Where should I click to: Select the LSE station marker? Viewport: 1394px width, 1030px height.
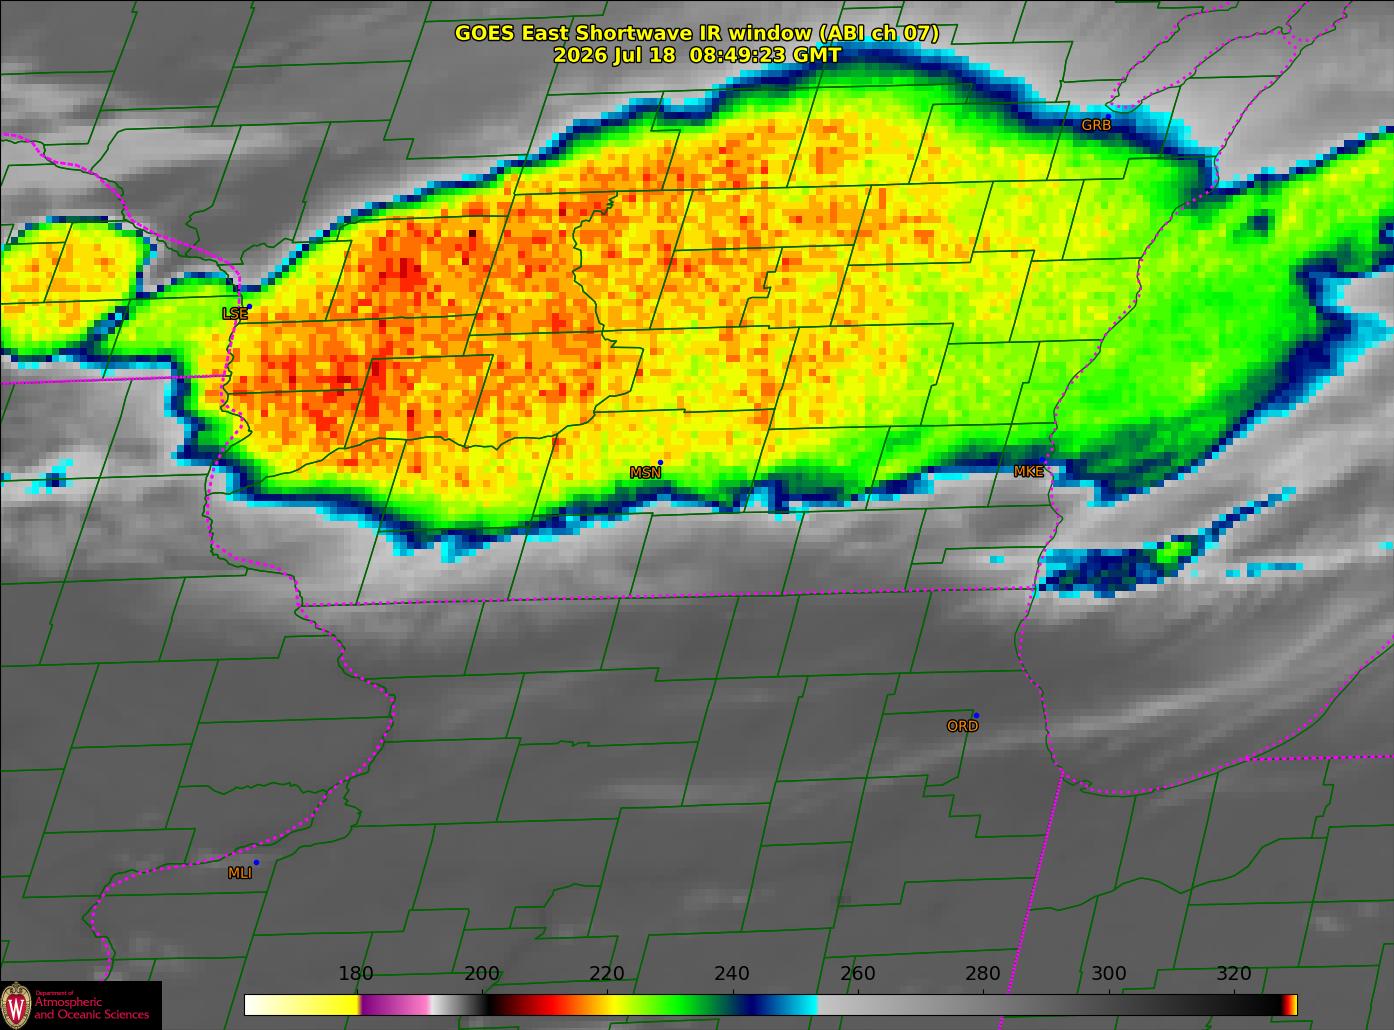[x=249, y=307]
